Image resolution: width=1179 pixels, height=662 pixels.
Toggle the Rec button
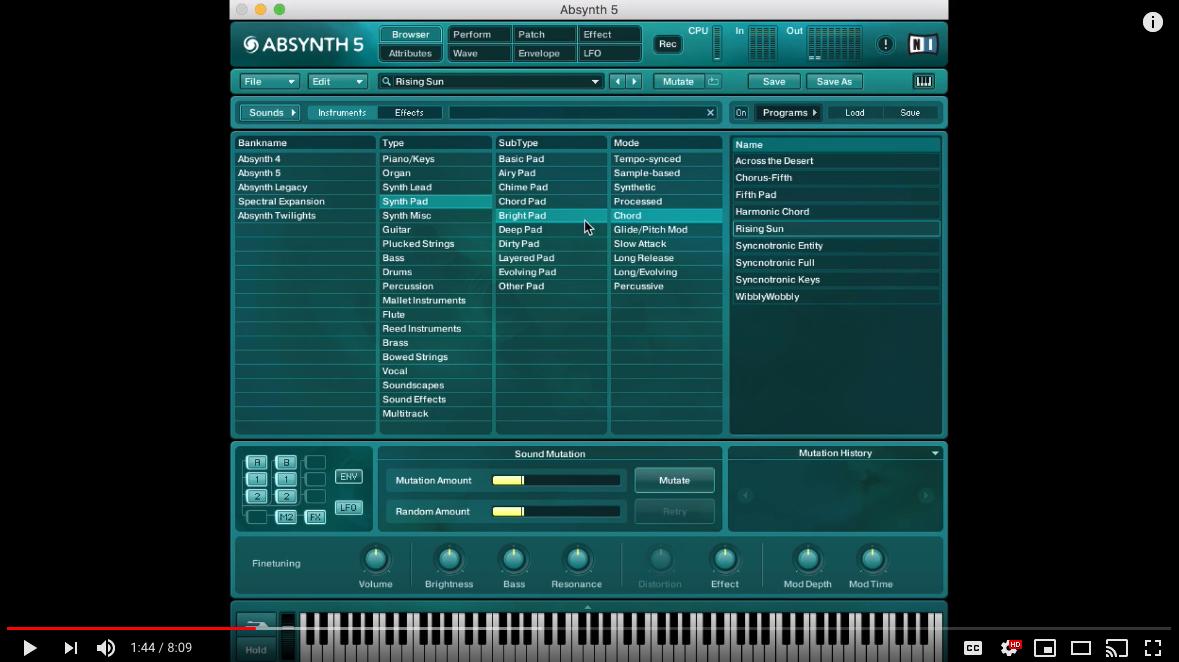(668, 44)
